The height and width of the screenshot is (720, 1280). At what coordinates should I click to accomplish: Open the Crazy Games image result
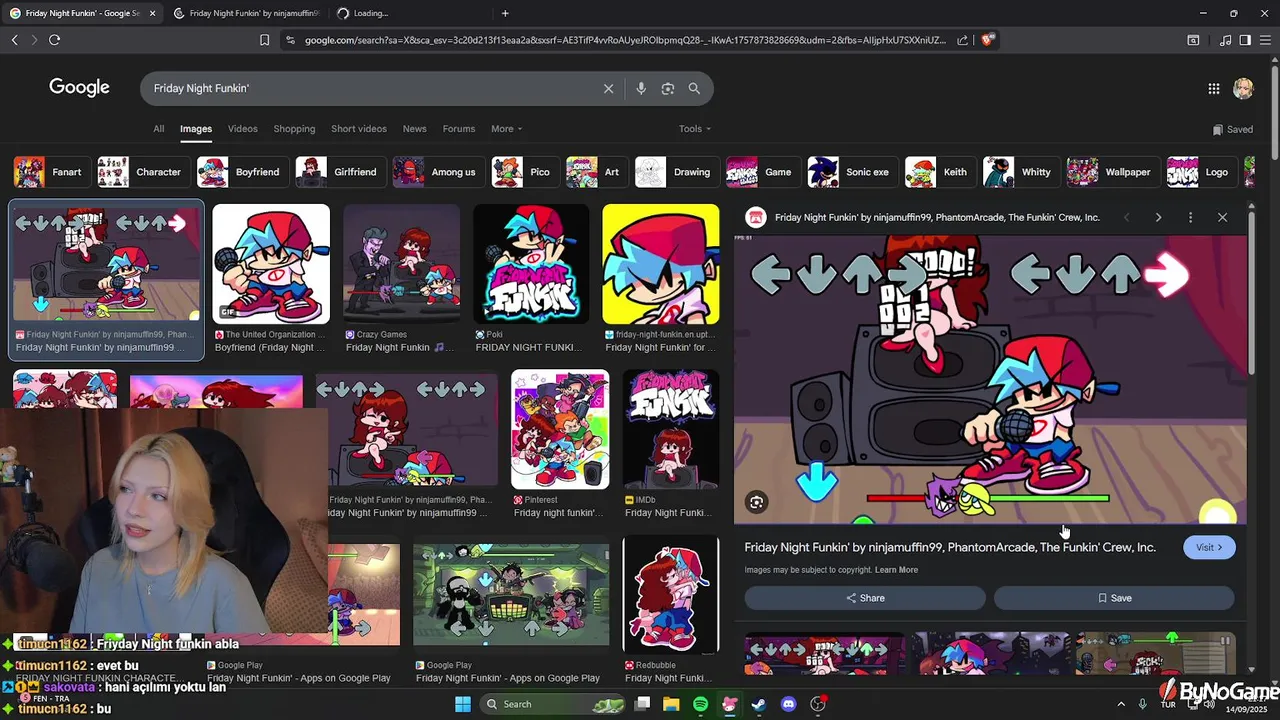coord(401,264)
